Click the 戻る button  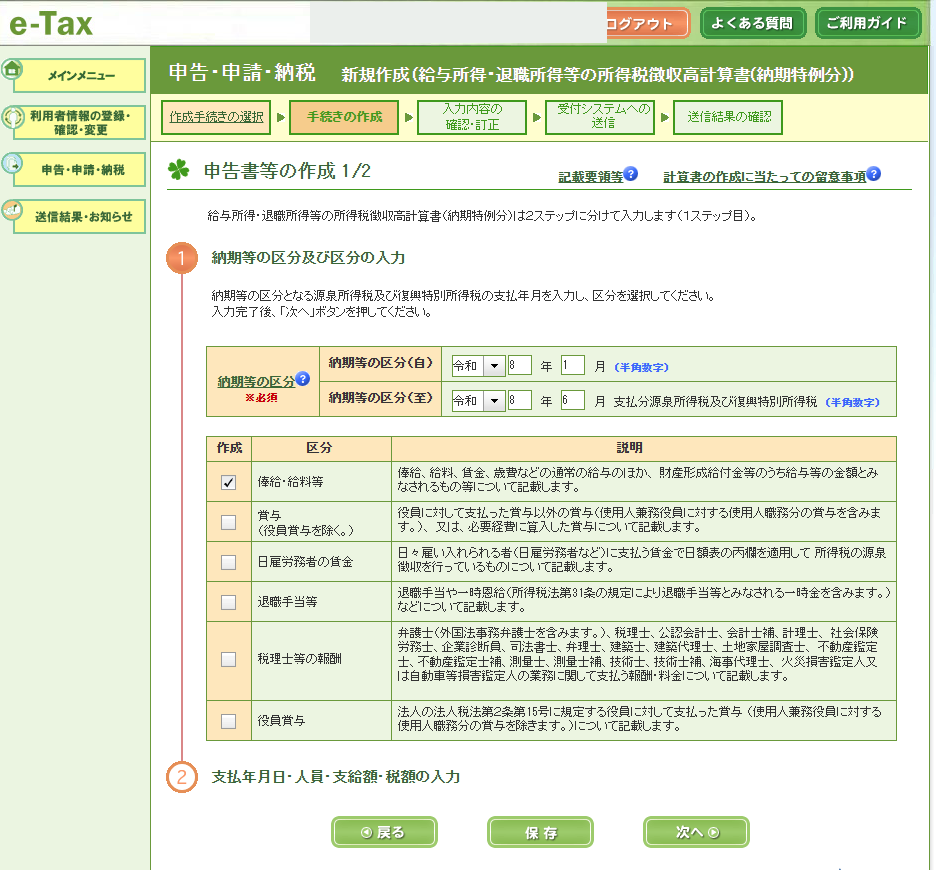pyautogui.click(x=384, y=832)
